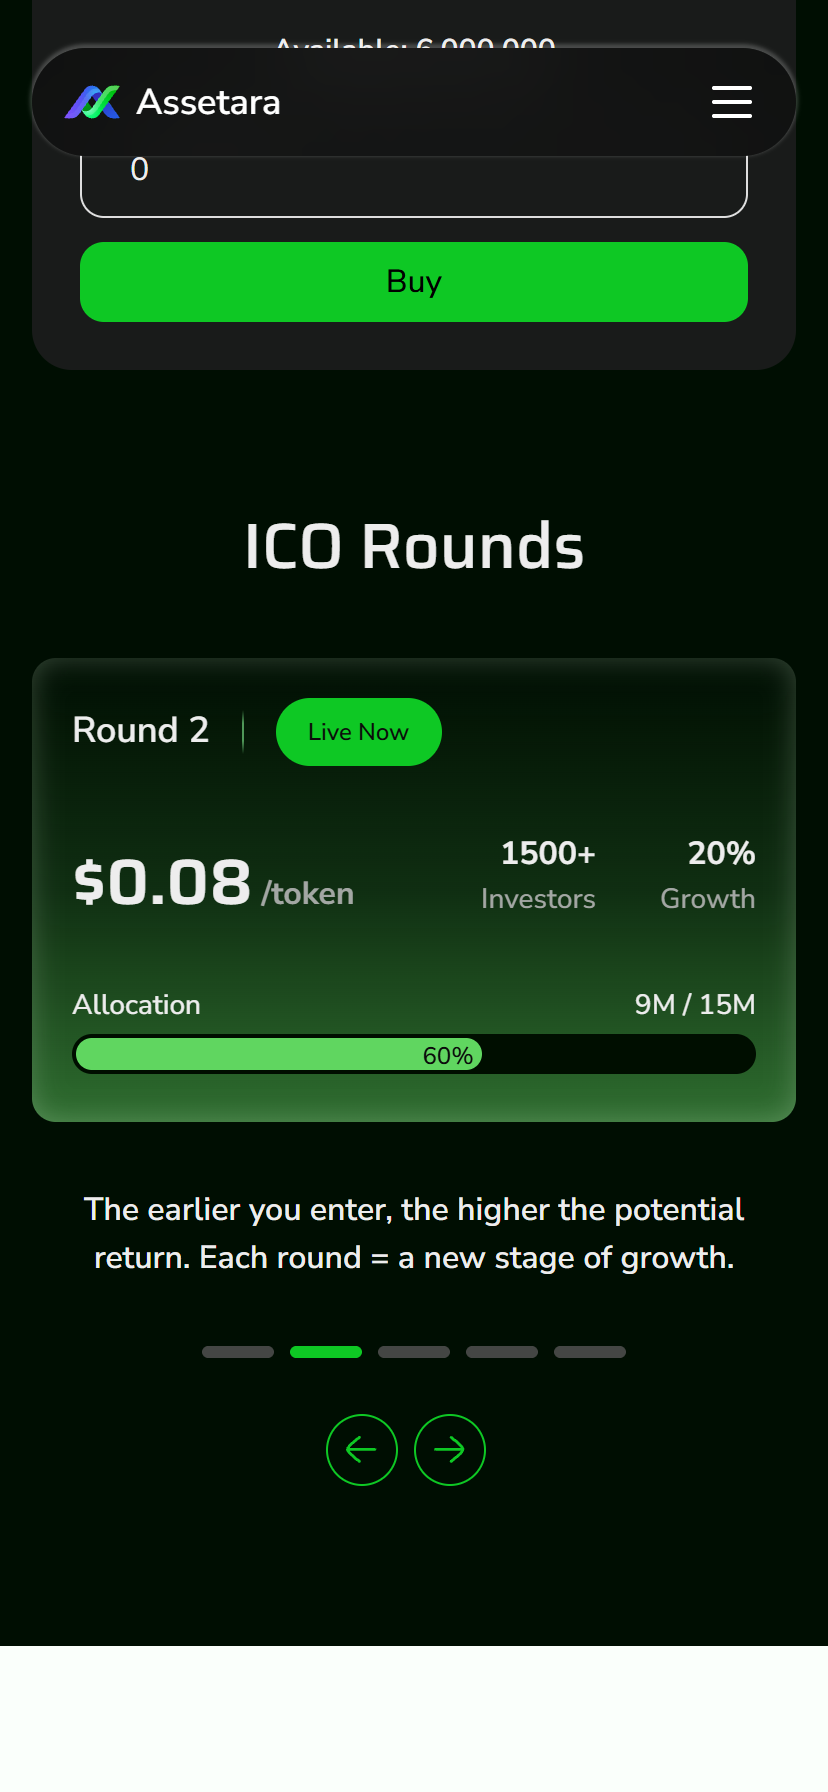Jump to the fourth carousel pagination dash
This screenshot has height=1792, width=828.
pos(502,1352)
